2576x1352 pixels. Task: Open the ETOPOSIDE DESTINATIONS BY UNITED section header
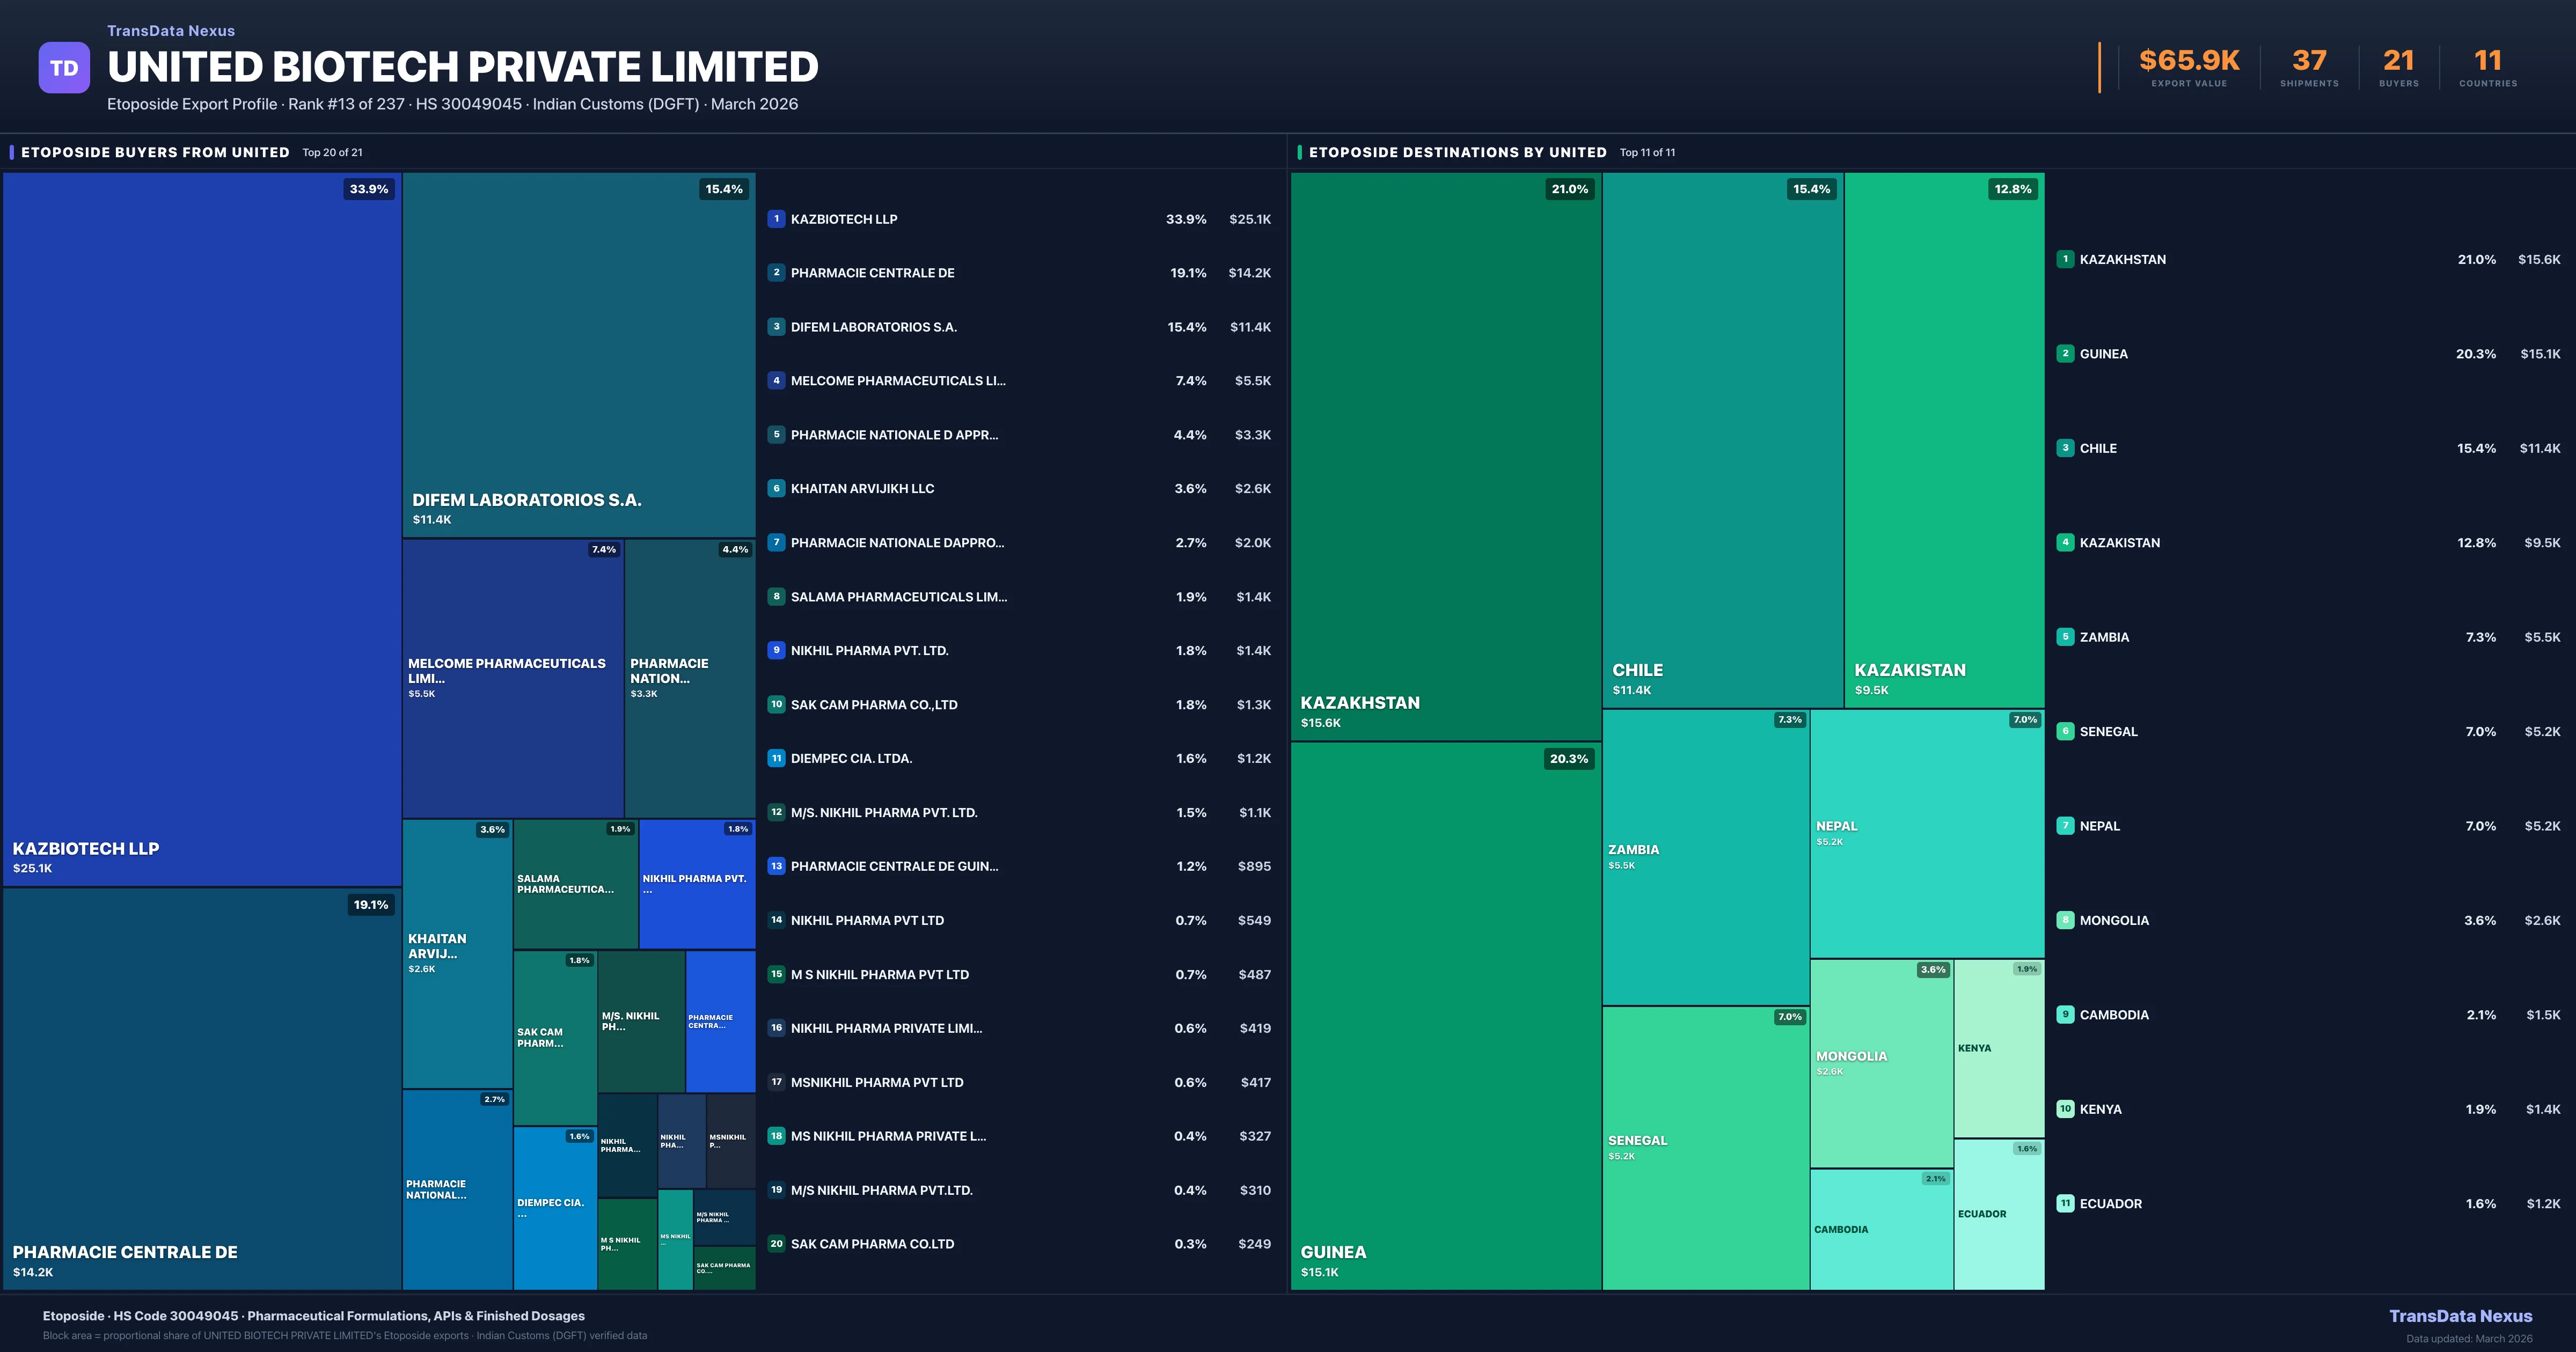point(1457,152)
